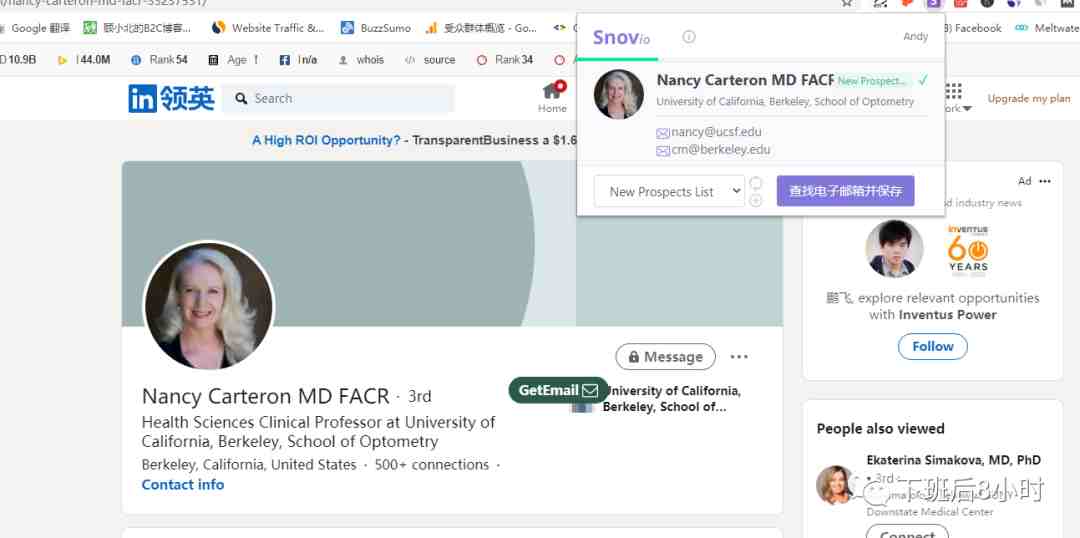The height and width of the screenshot is (538, 1080).
Task: Click the Inventus 60 Years logo
Action: click(968, 249)
